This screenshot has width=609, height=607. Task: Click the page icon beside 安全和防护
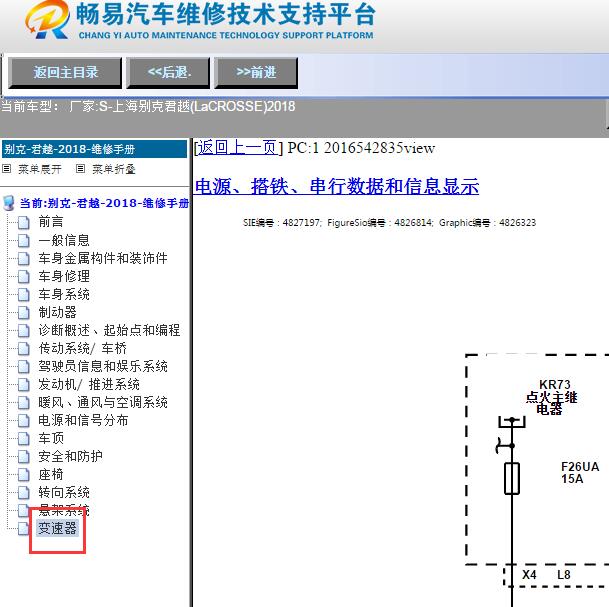pos(24,457)
